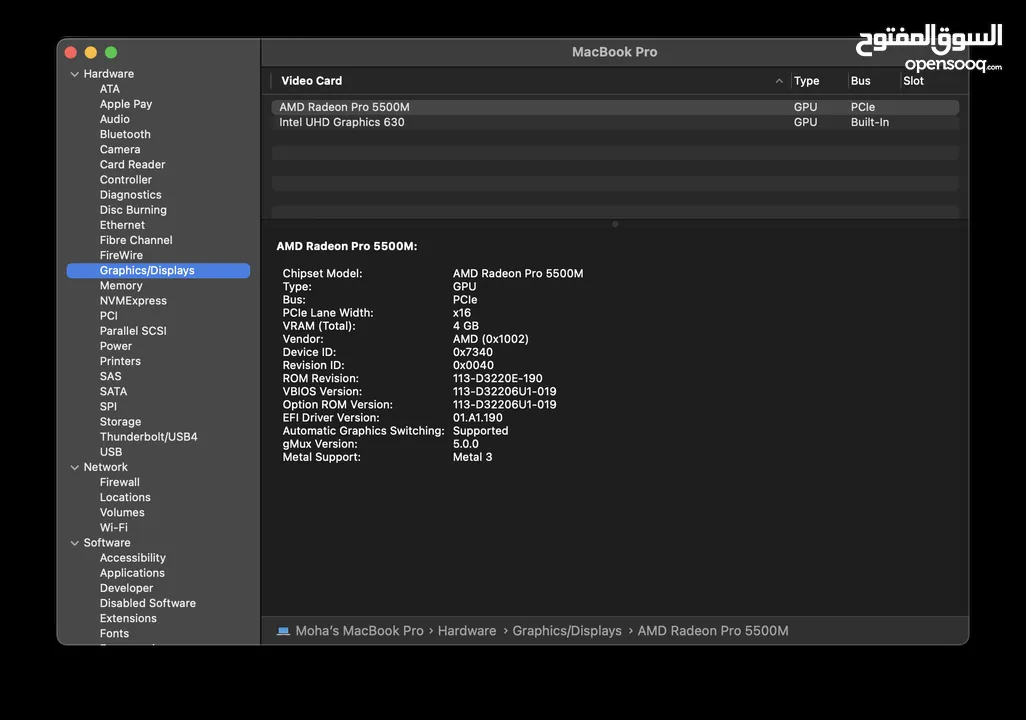This screenshot has width=1026, height=720.
Task: Select Locations under Network
Action: point(125,497)
